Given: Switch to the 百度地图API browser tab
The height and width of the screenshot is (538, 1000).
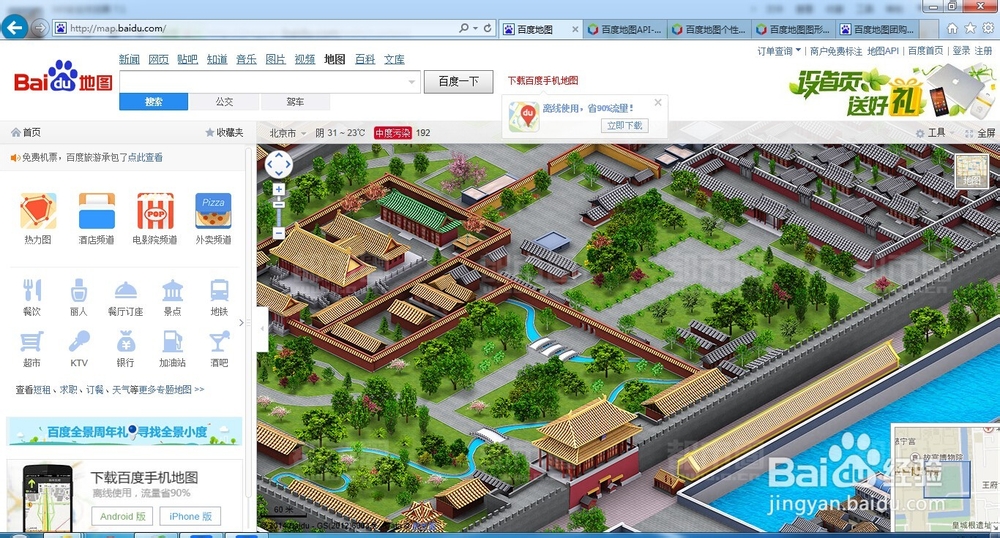Looking at the screenshot, I should (625, 29).
